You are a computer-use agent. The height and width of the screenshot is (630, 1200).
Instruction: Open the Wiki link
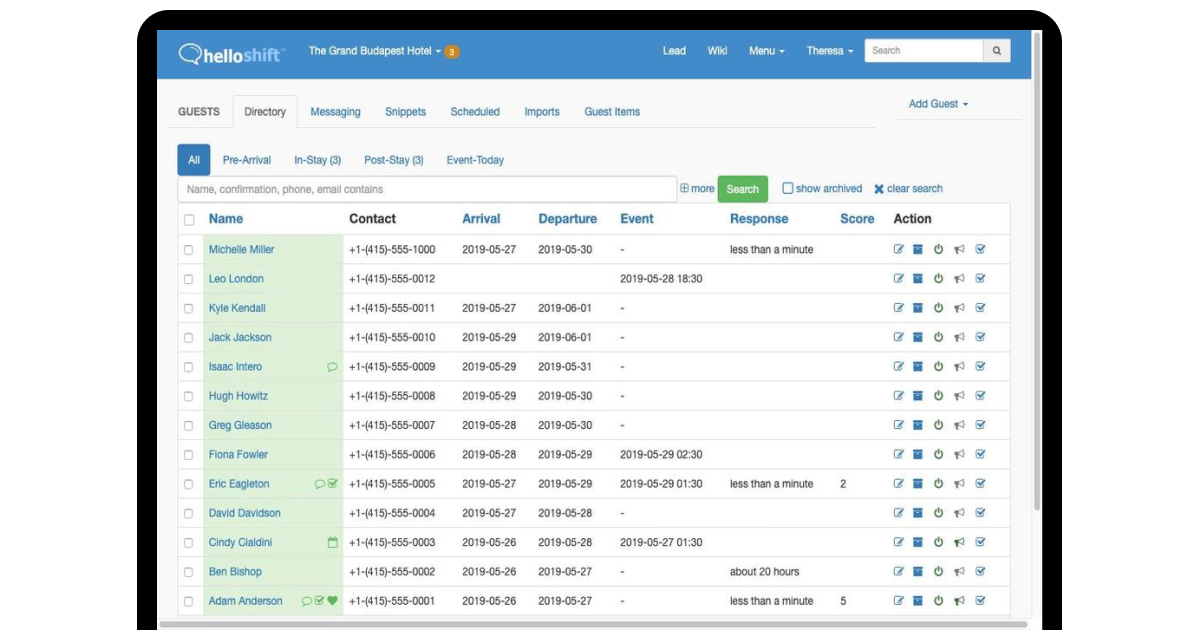pyautogui.click(x=717, y=51)
